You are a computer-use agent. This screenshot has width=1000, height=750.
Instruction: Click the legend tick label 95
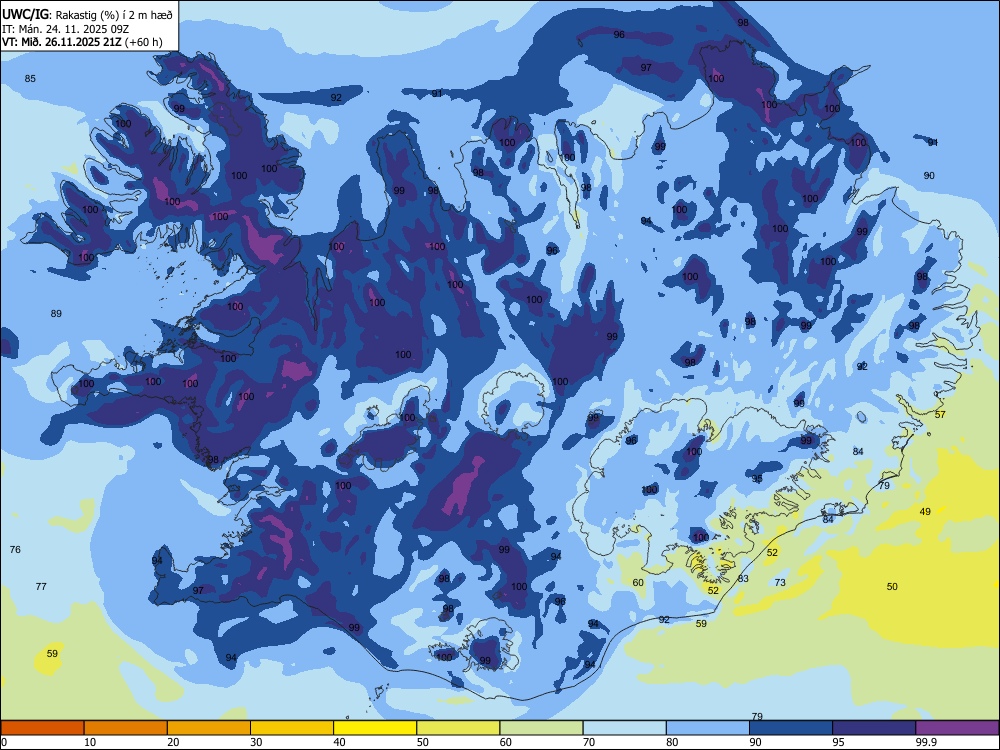point(838,742)
